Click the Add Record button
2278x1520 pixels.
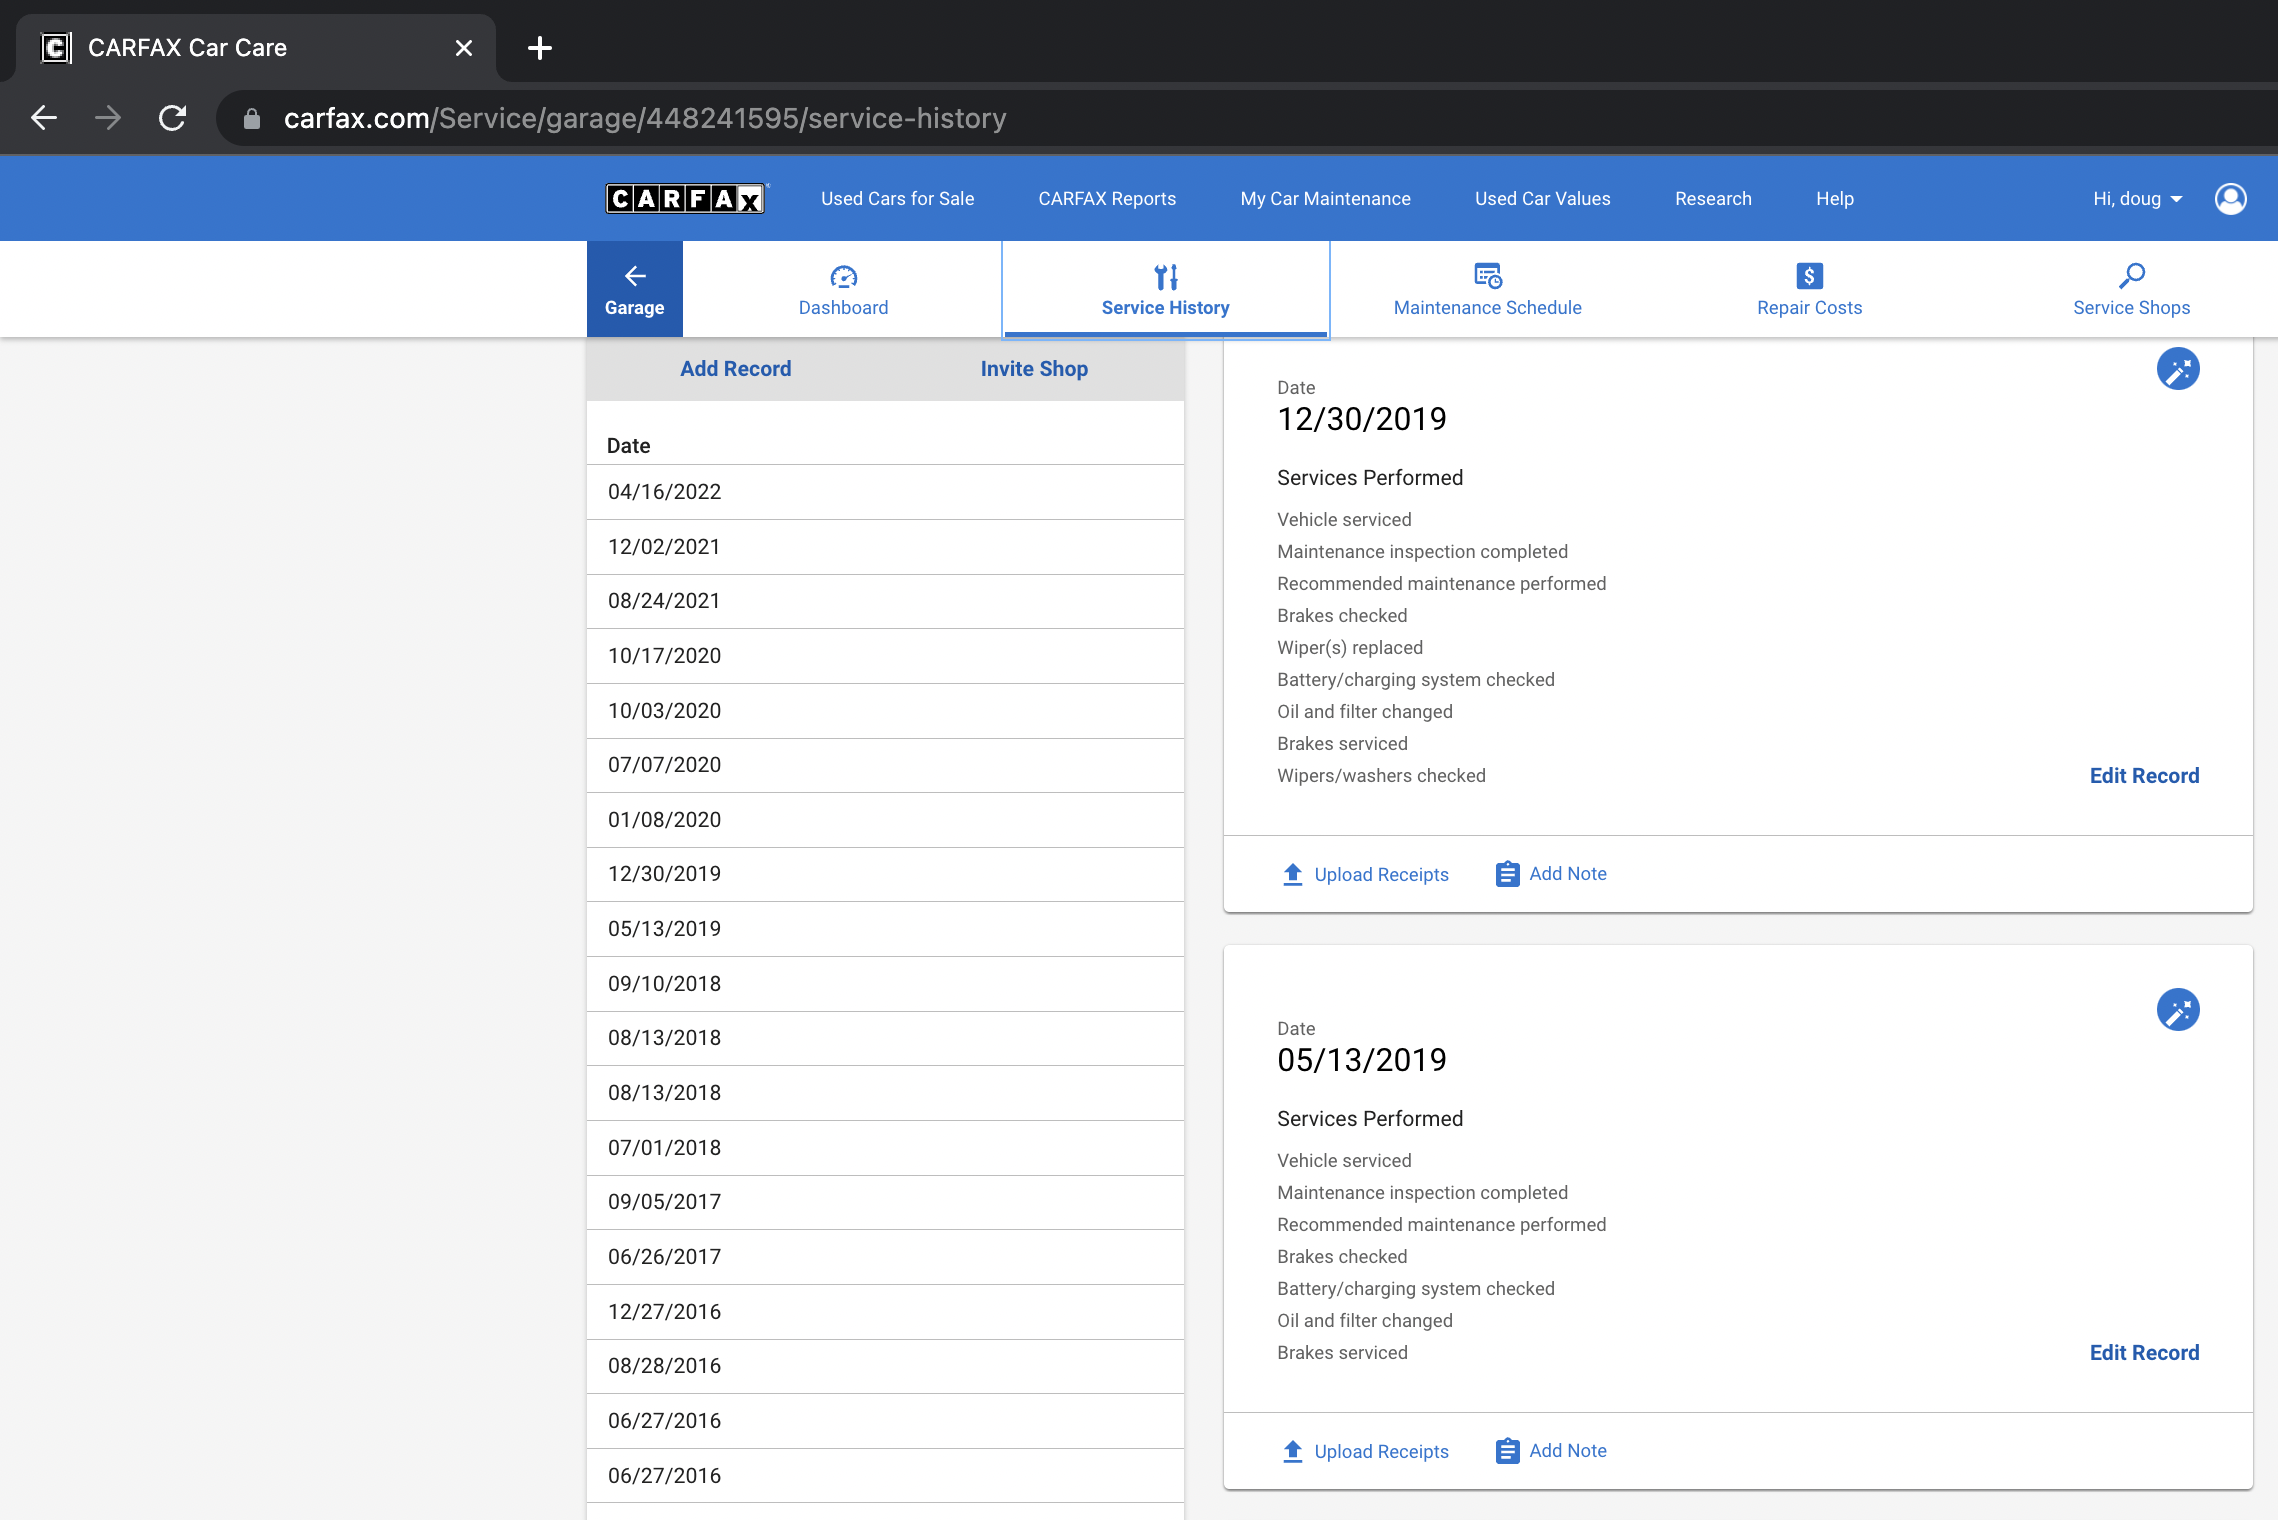[x=735, y=369]
